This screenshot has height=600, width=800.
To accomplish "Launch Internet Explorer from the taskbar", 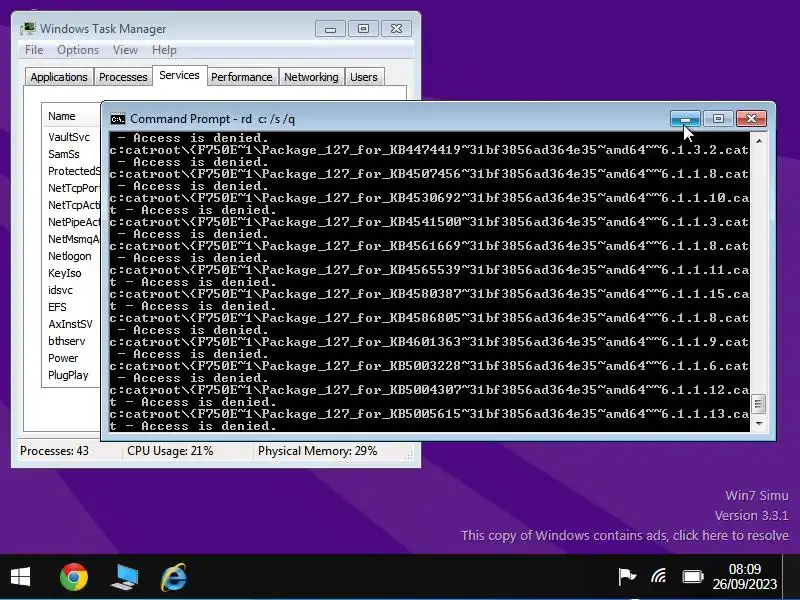I will pyautogui.click(x=173, y=578).
